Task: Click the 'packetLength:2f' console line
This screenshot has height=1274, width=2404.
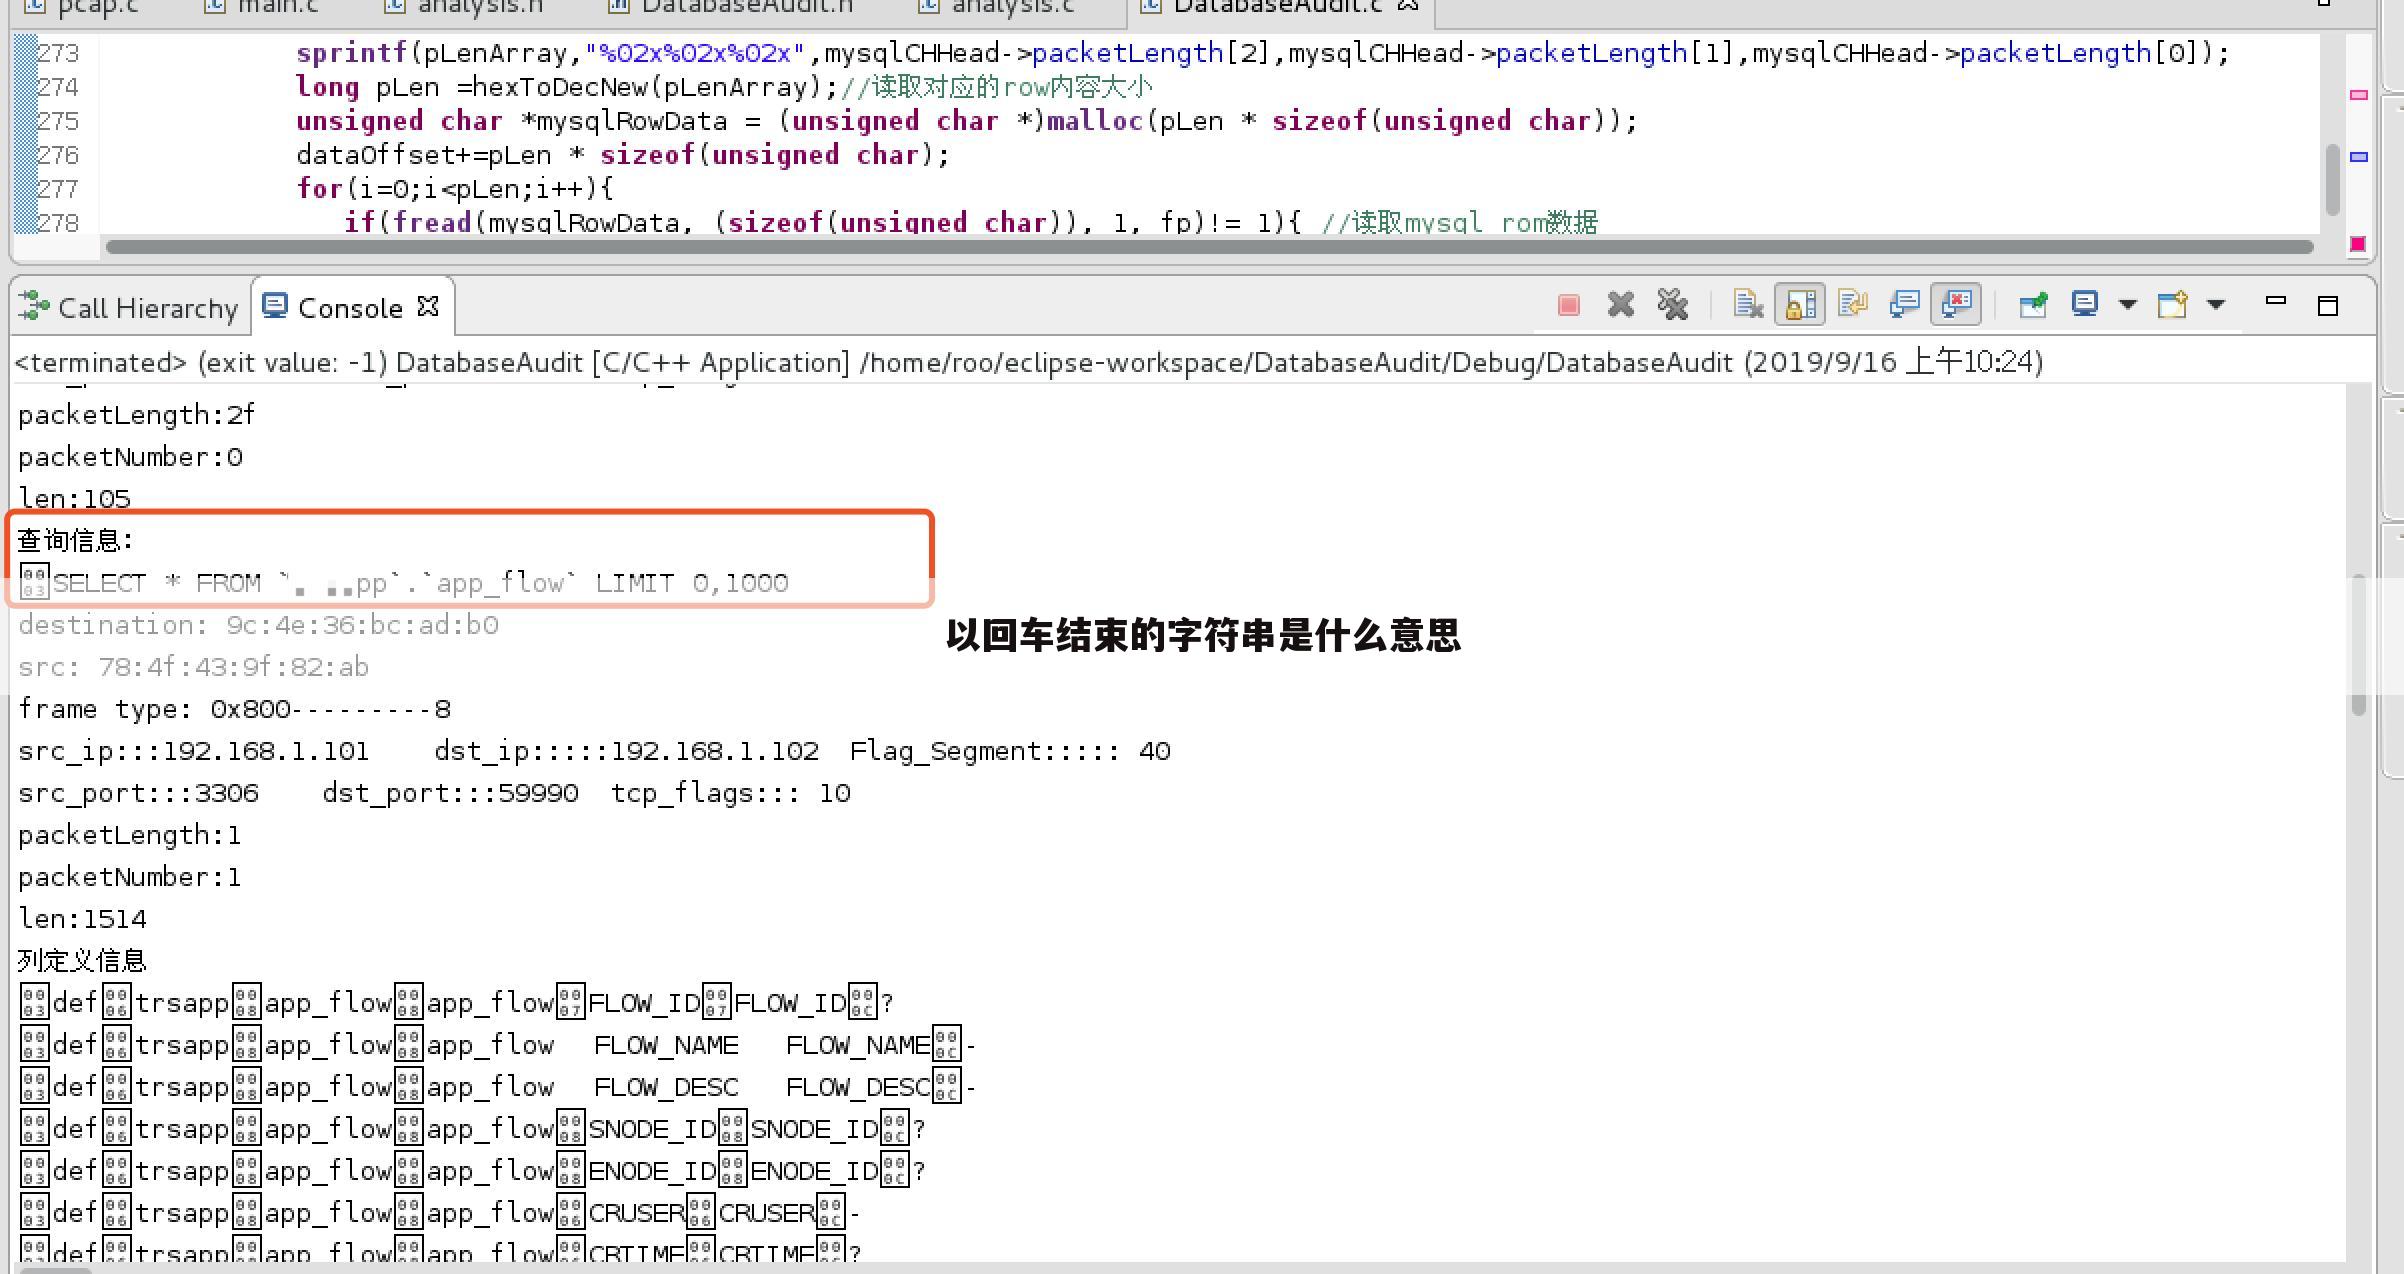Action: coord(137,415)
